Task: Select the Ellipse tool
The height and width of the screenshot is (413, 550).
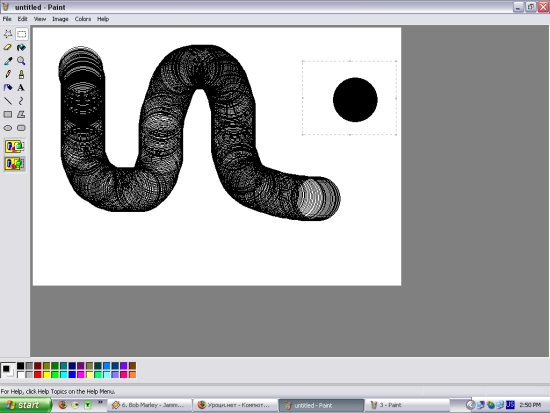Action: 8,128
